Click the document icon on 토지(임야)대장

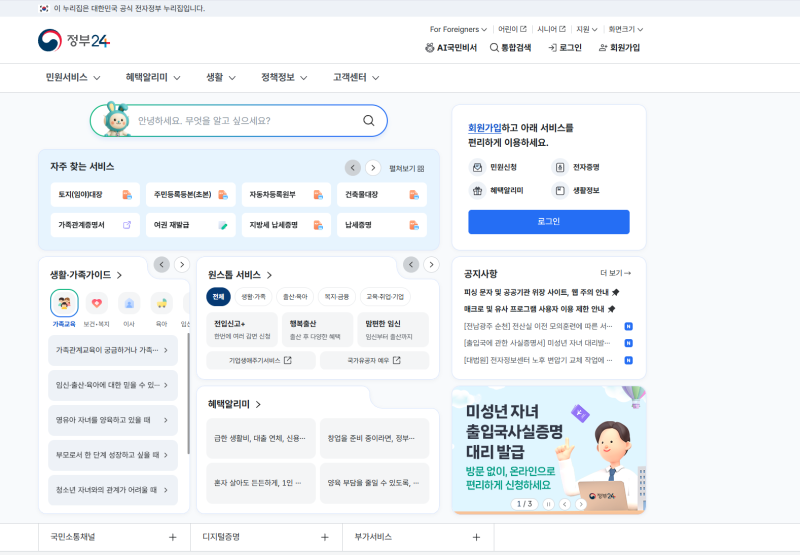tap(127, 194)
